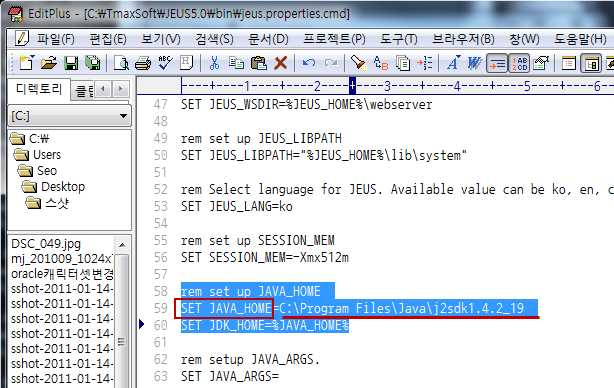Toggle line numbers with the 1AB 2CD button
This screenshot has width=614, height=388.
519,63
